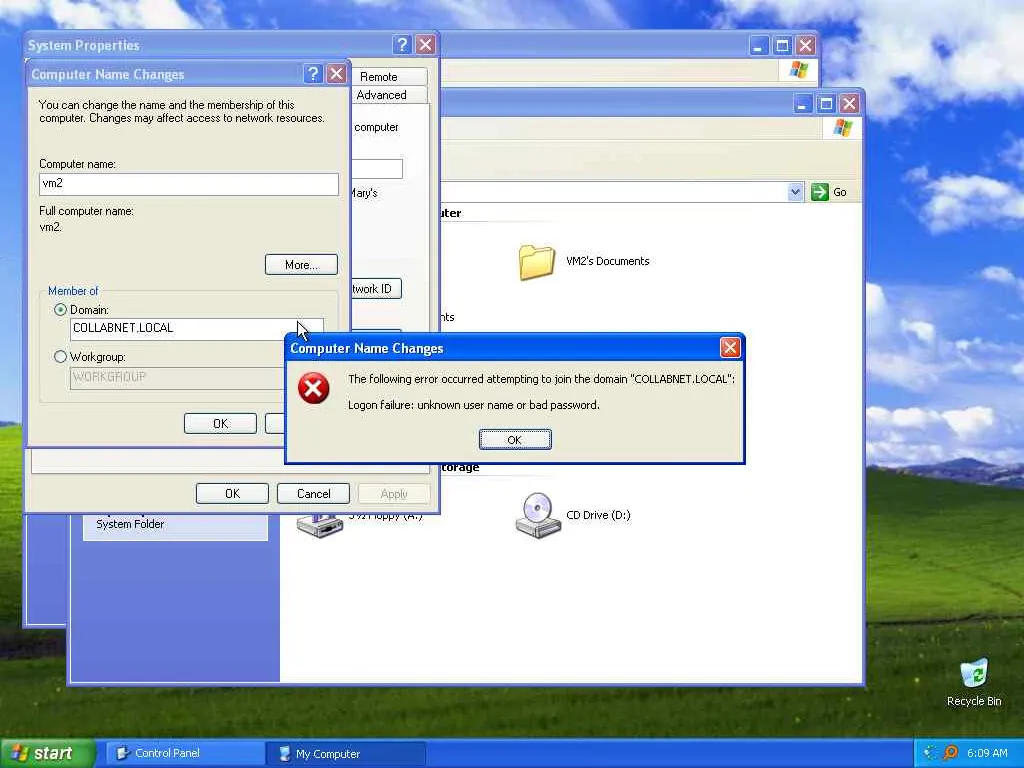The width and height of the screenshot is (1024, 768).
Task: Minimize the Control Panel window
Action: pyautogui.click(x=758, y=45)
